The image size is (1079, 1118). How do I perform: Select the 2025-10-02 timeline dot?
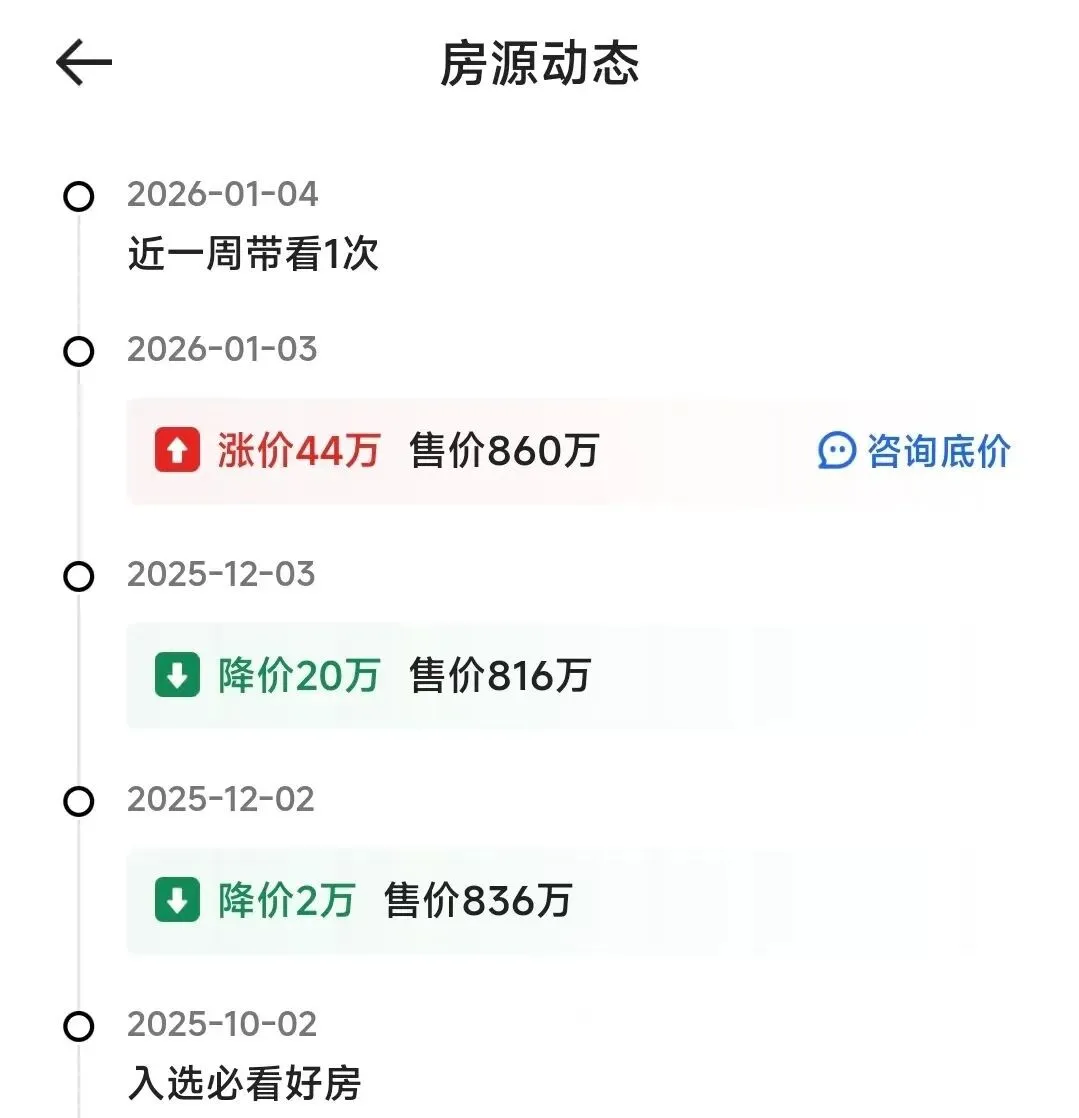point(78,1026)
